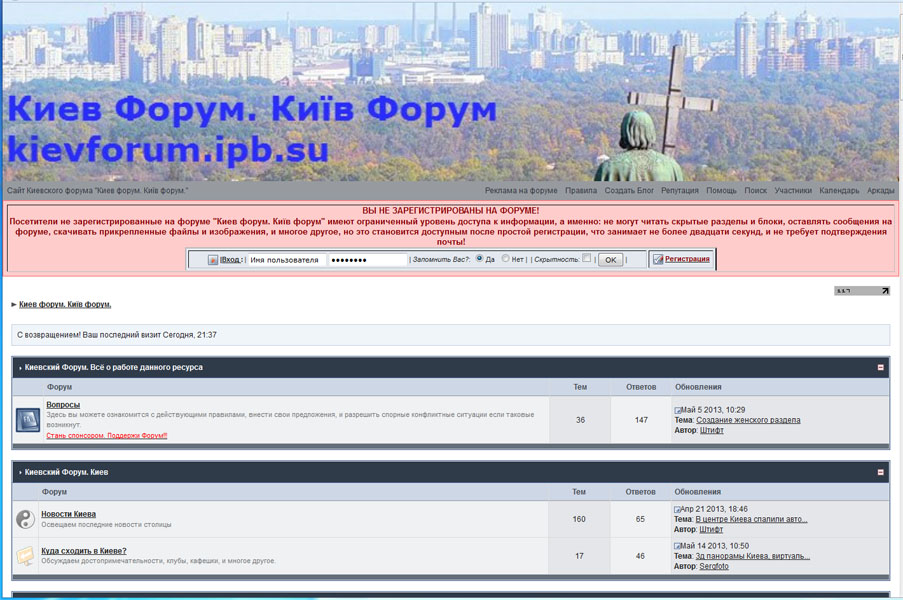The height and width of the screenshot is (600, 903).
Task: Collapse the 'Киевский Форум. Киев' category
Action: pyautogui.click(x=880, y=472)
